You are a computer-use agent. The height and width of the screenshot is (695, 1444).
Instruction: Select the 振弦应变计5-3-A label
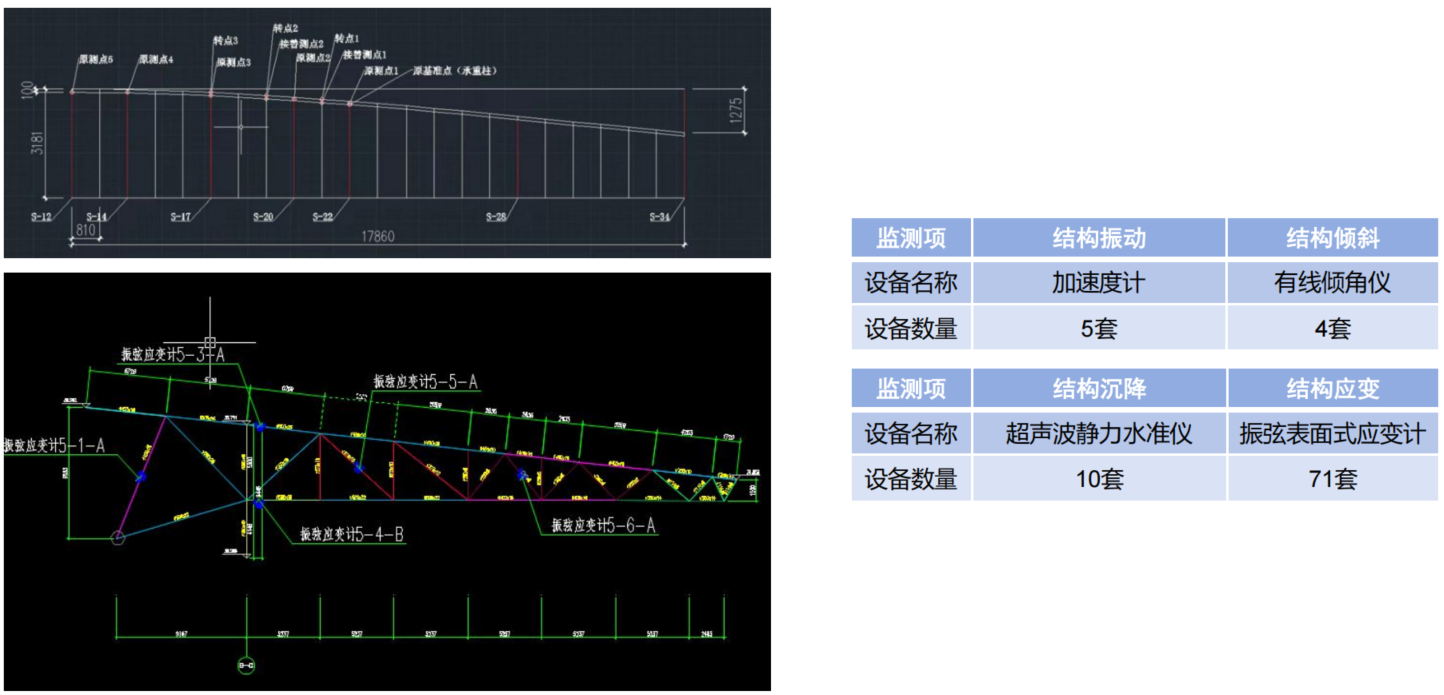[x=172, y=354]
